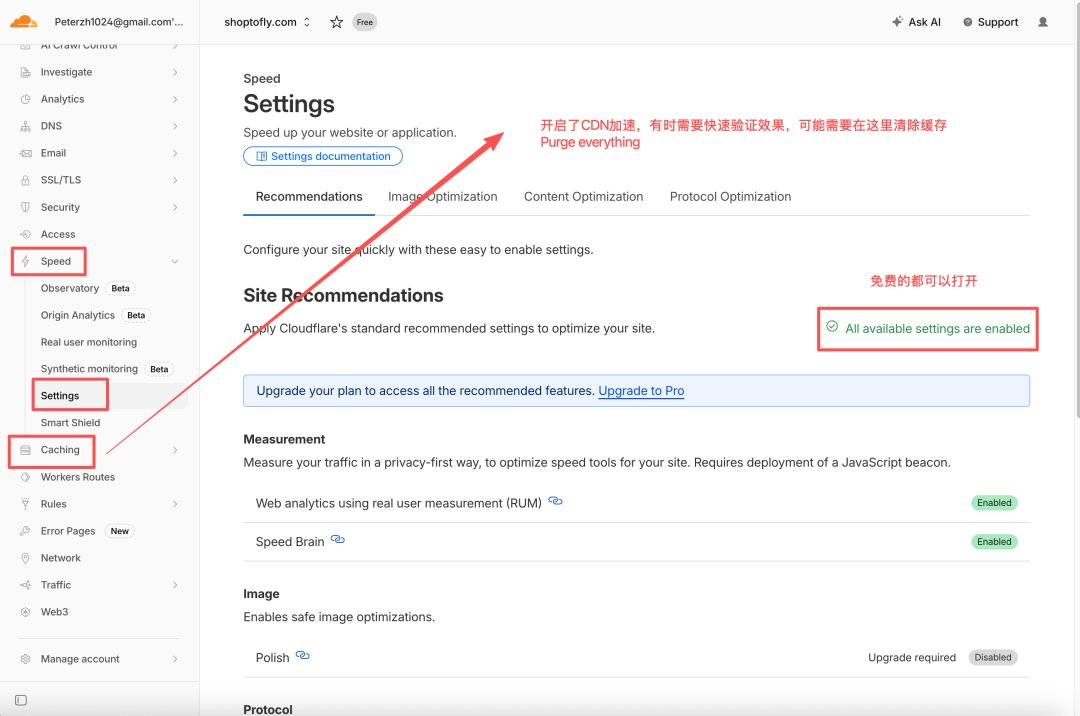Click link icon next to Speed Brain
1080x716 pixels.
(338, 540)
